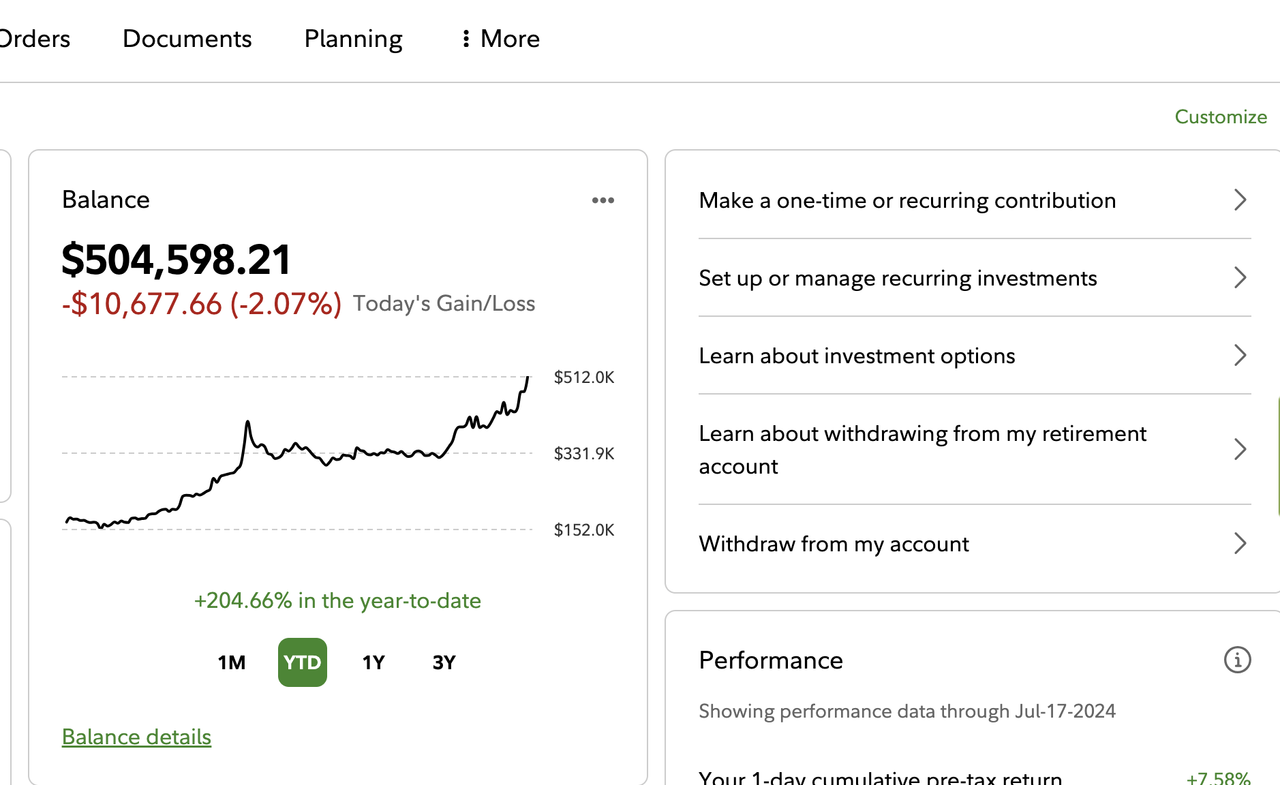1280x785 pixels.
Task: Click the +204.66% in the year-to-date text
Action: 338,601
